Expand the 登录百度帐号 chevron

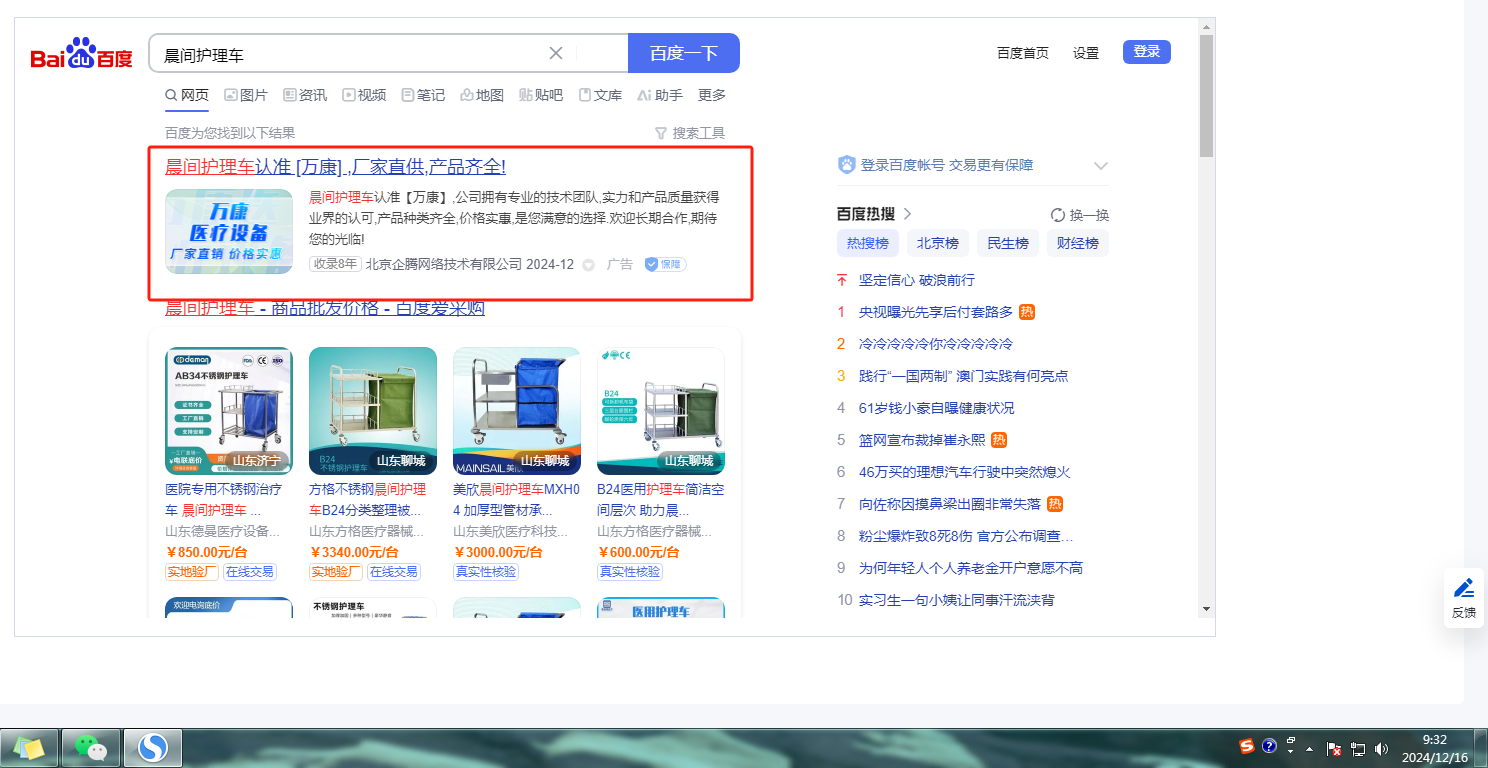coord(1101,165)
